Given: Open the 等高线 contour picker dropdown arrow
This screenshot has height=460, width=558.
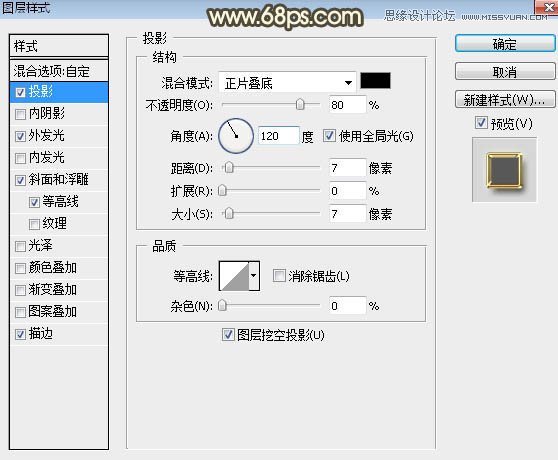Looking at the screenshot, I should tap(254, 276).
